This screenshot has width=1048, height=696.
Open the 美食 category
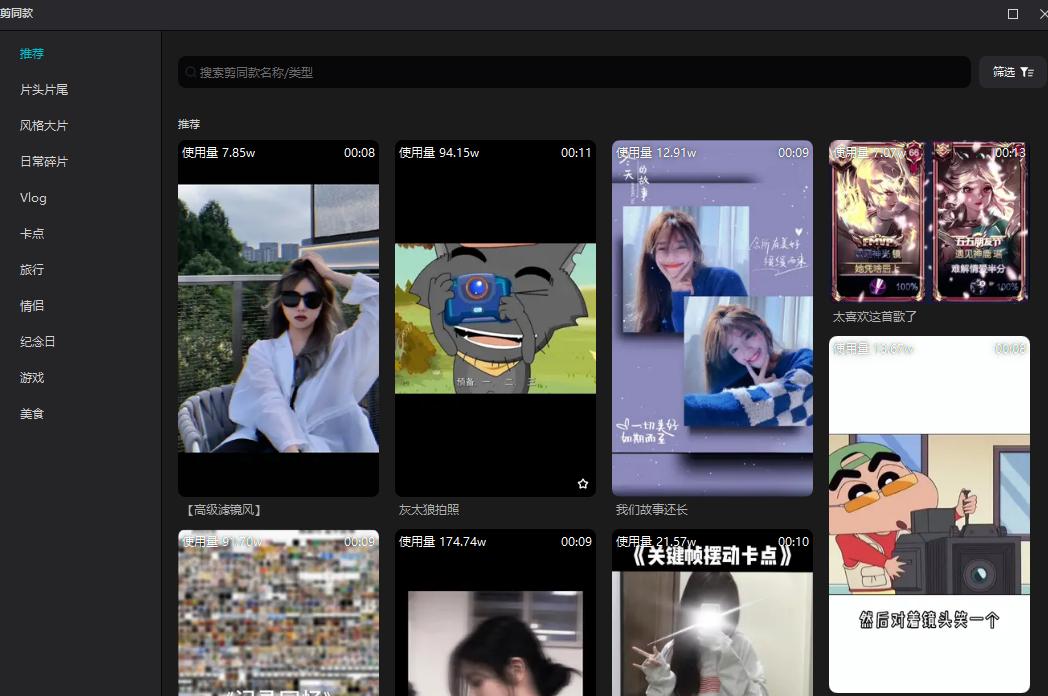(x=32, y=413)
